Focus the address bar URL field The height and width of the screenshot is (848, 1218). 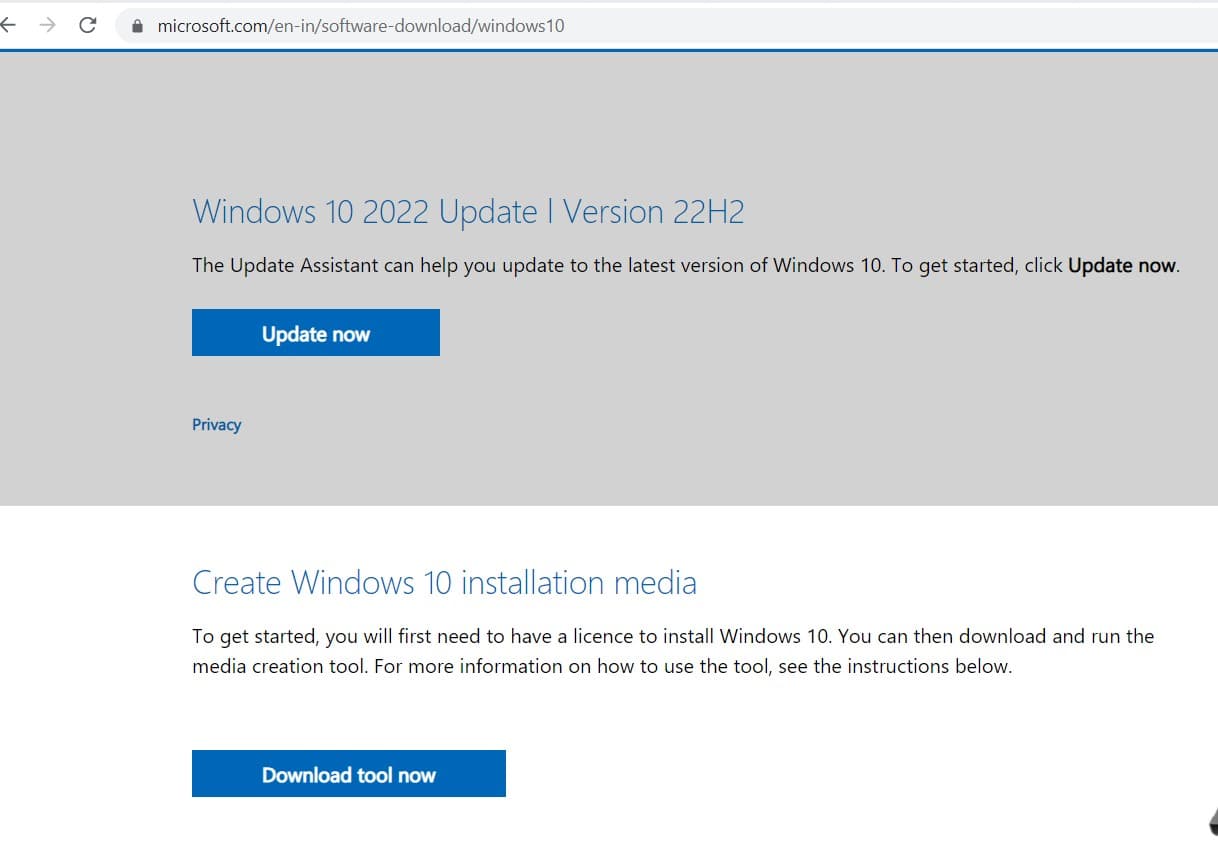point(700,26)
